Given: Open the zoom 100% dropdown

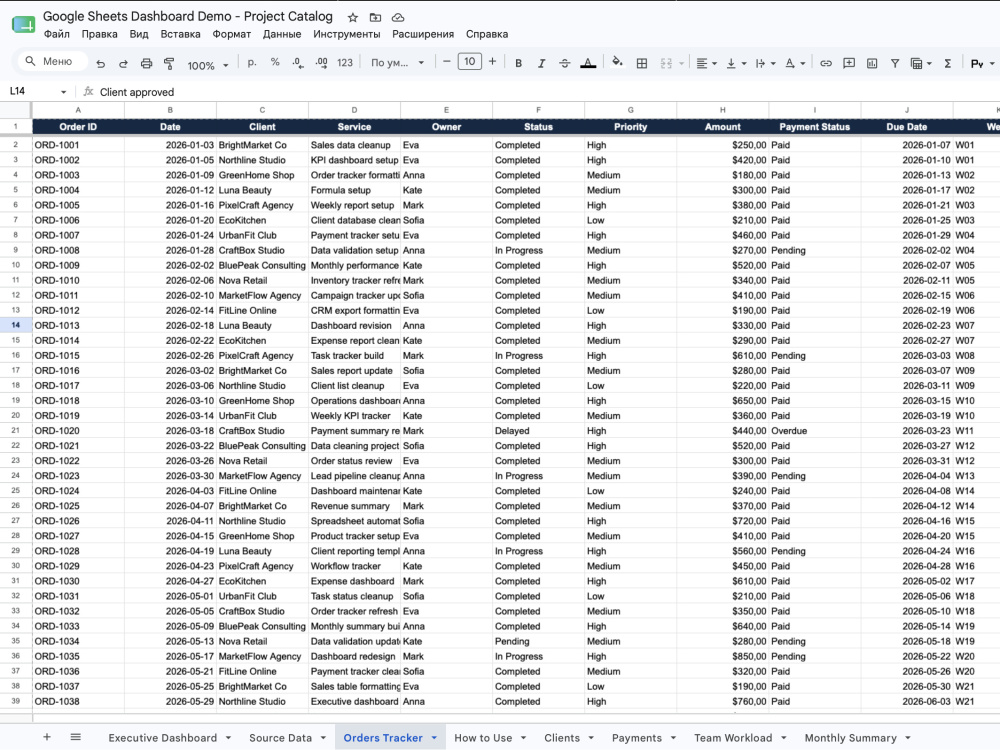Looking at the screenshot, I should pos(208,65).
